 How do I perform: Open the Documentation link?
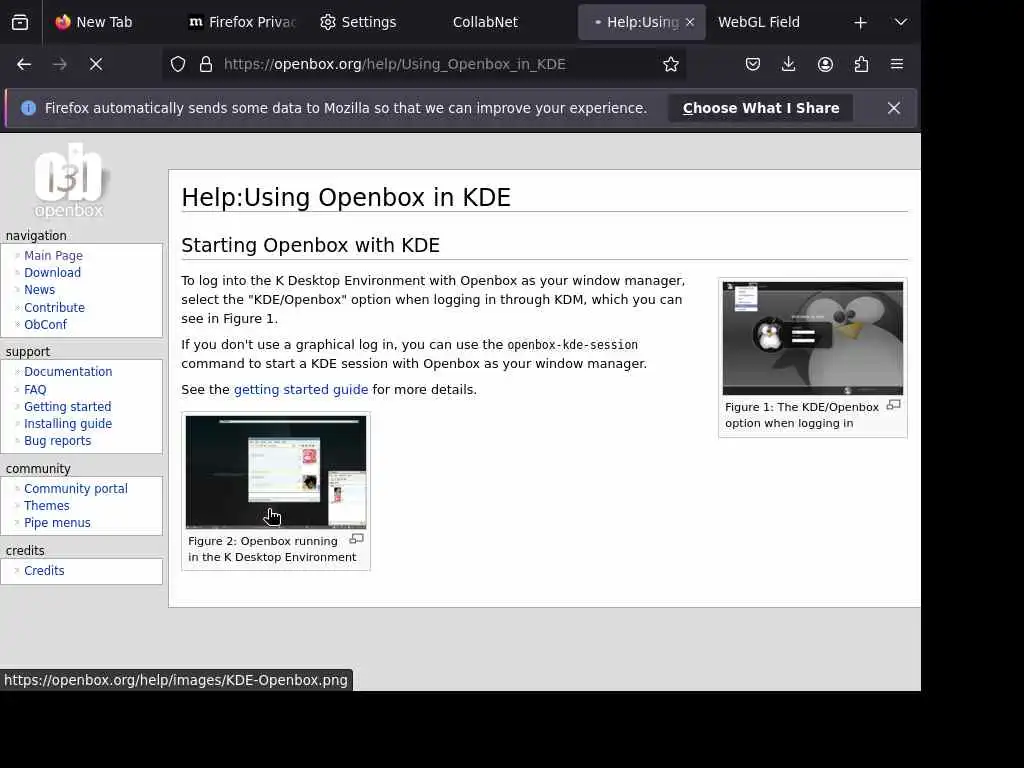[68, 372]
